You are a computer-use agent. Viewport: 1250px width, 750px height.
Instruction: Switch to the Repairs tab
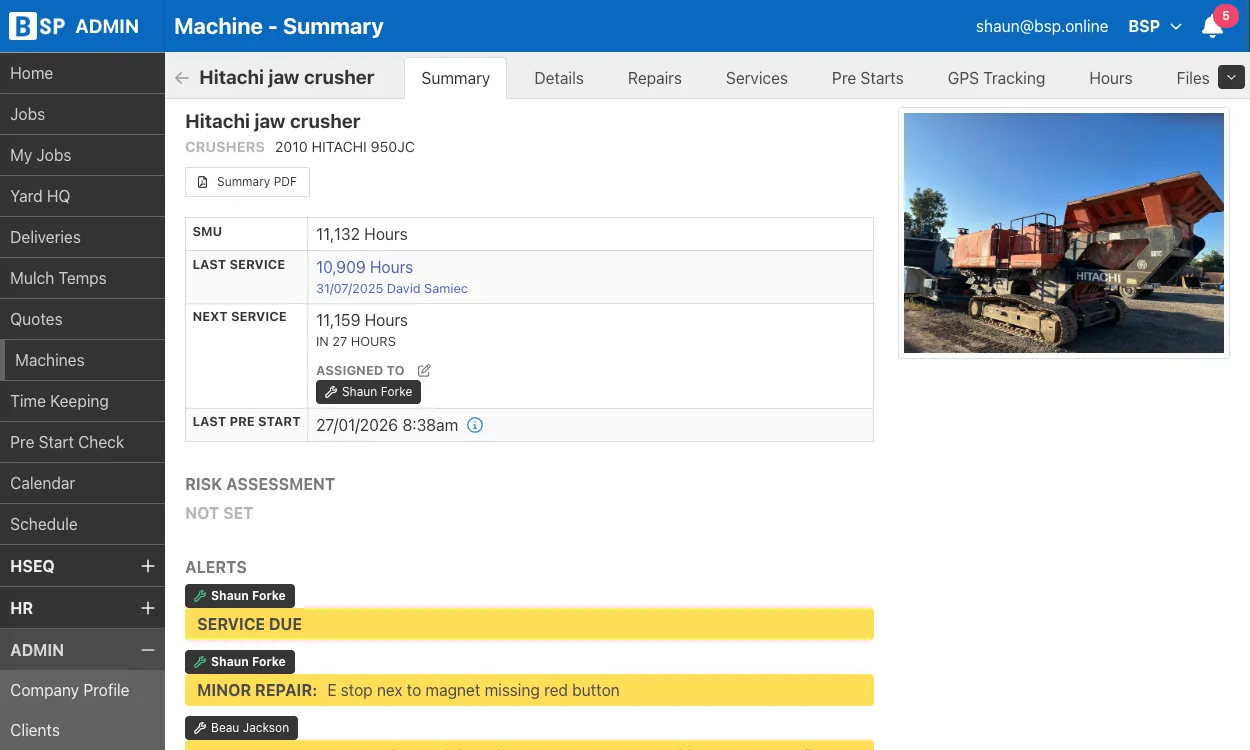tap(655, 78)
